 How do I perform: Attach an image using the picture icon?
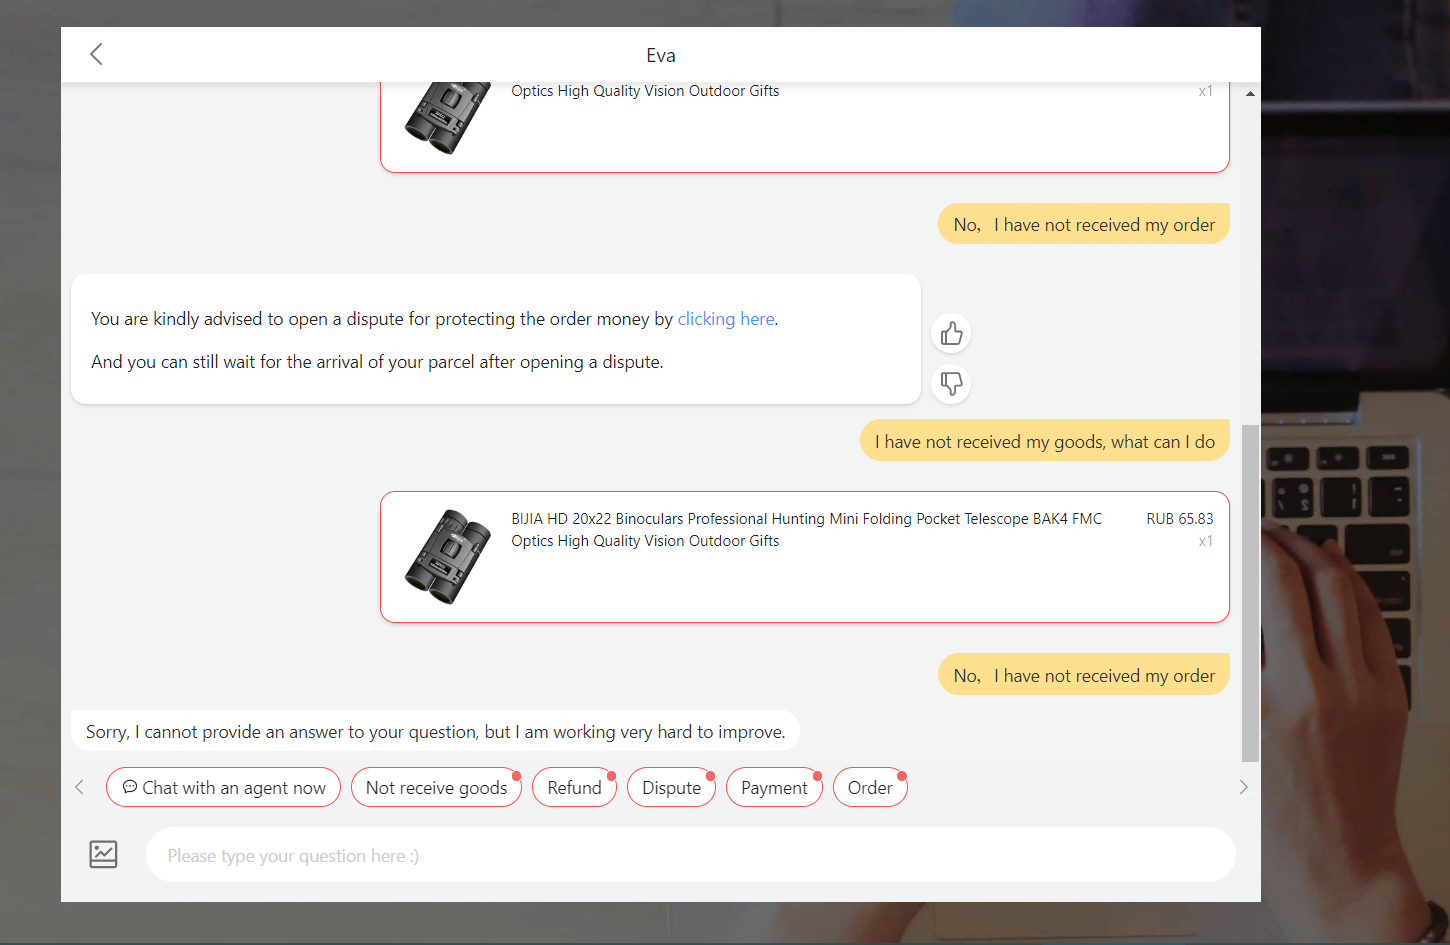[x=103, y=854]
